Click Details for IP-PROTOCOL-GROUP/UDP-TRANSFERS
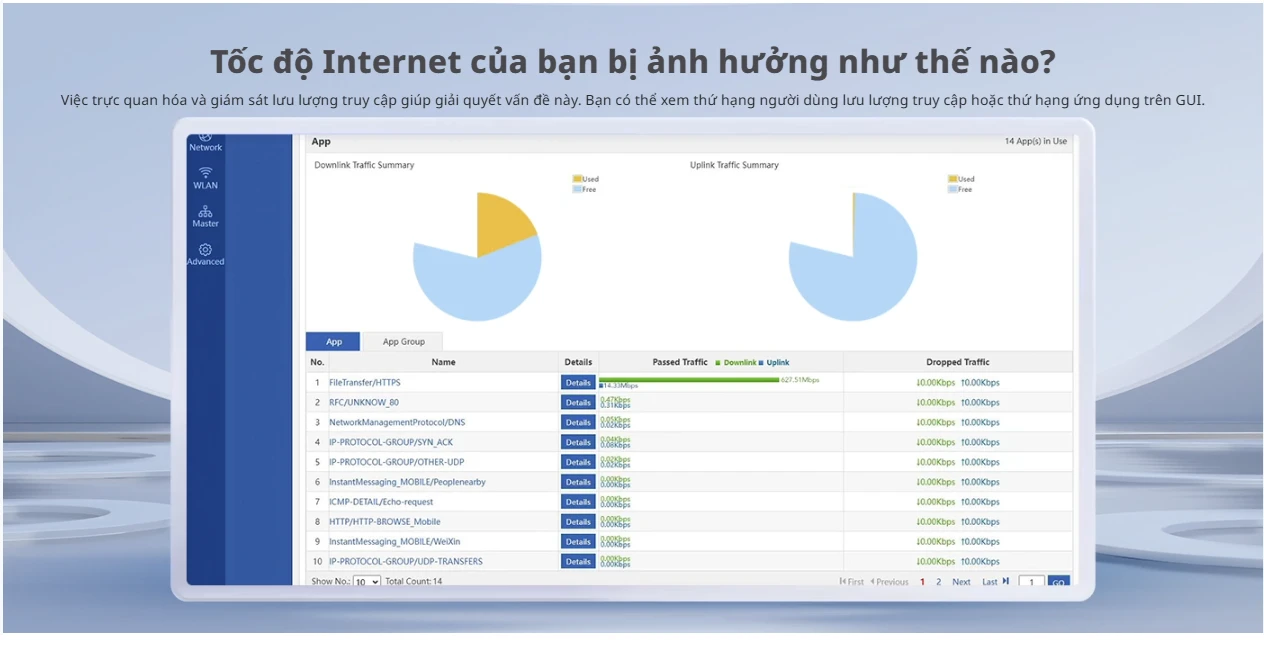1264x670 pixels. (x=578, y=562)
